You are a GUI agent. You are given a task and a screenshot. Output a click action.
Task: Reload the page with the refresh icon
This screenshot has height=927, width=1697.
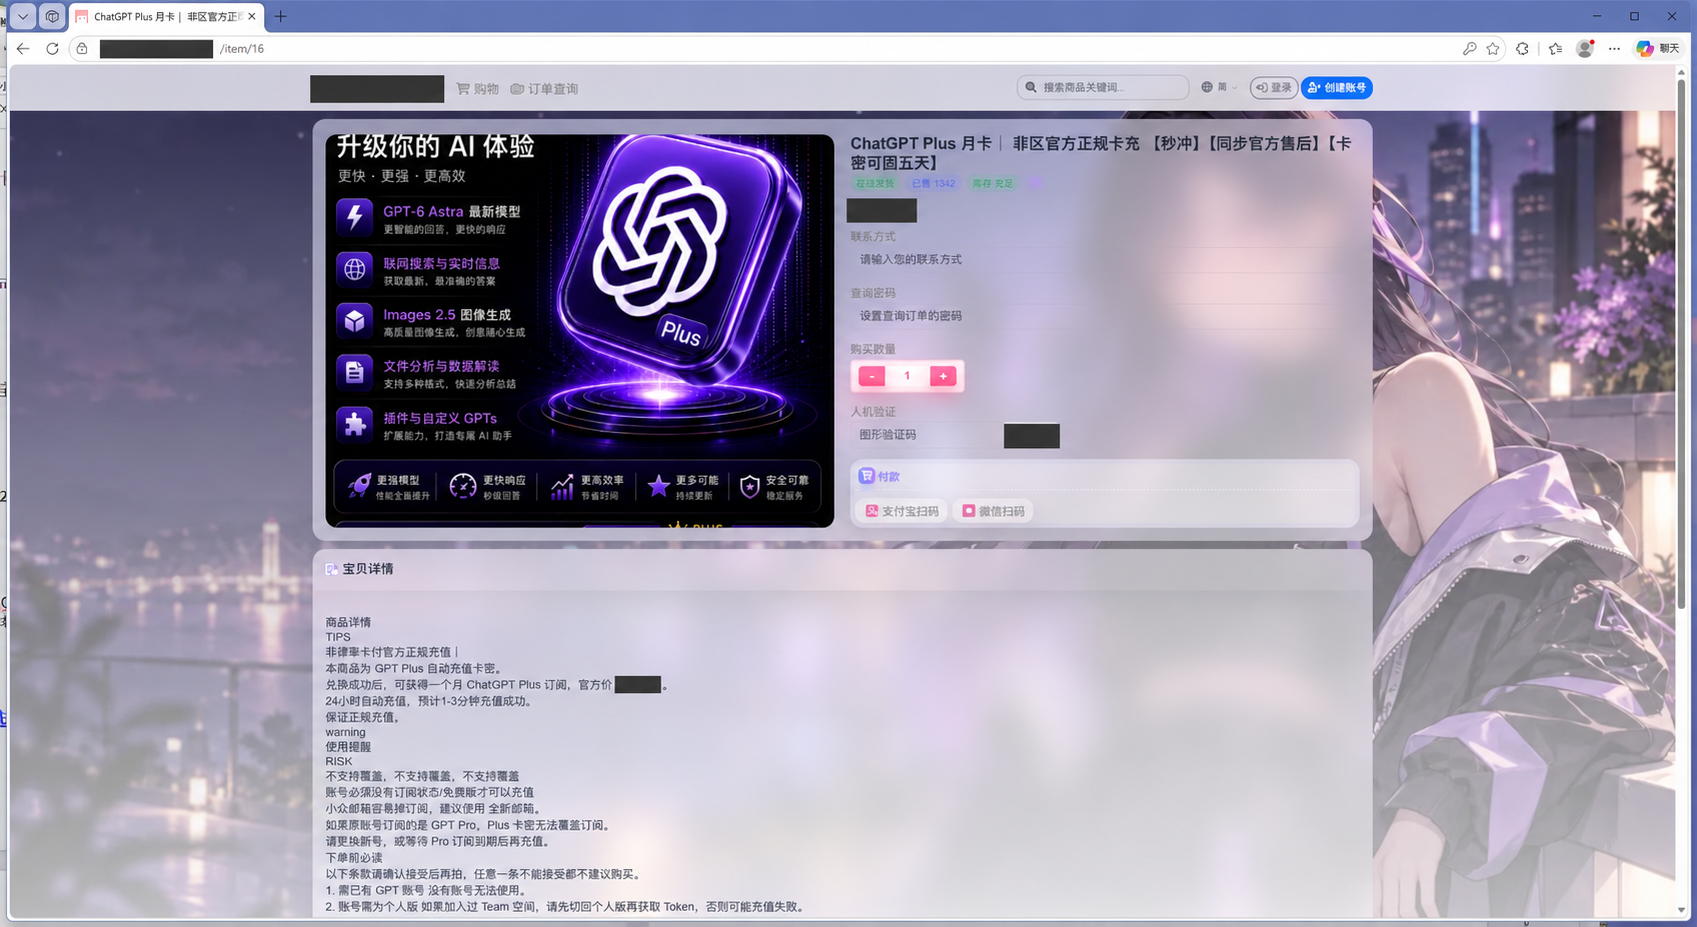click(x=52, y=48)
